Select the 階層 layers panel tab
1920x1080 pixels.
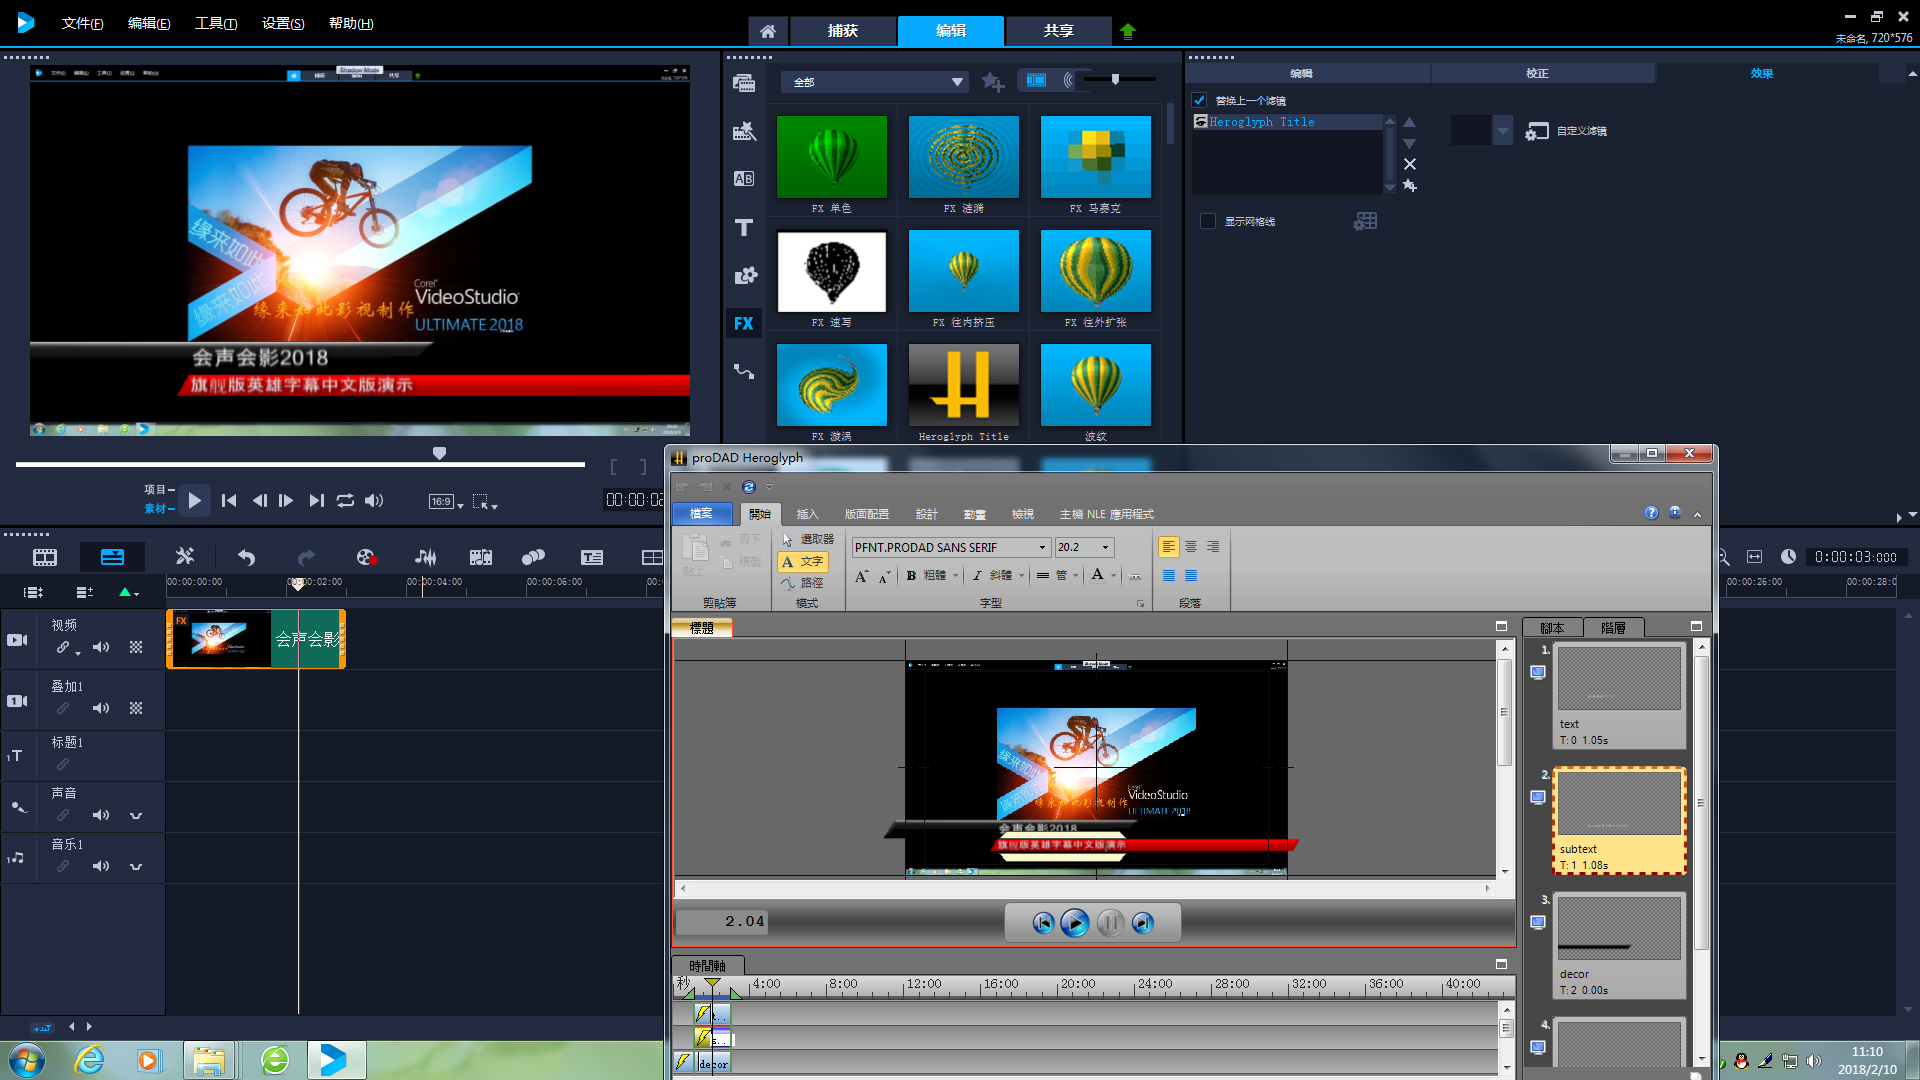click(x=1613, y=628)
